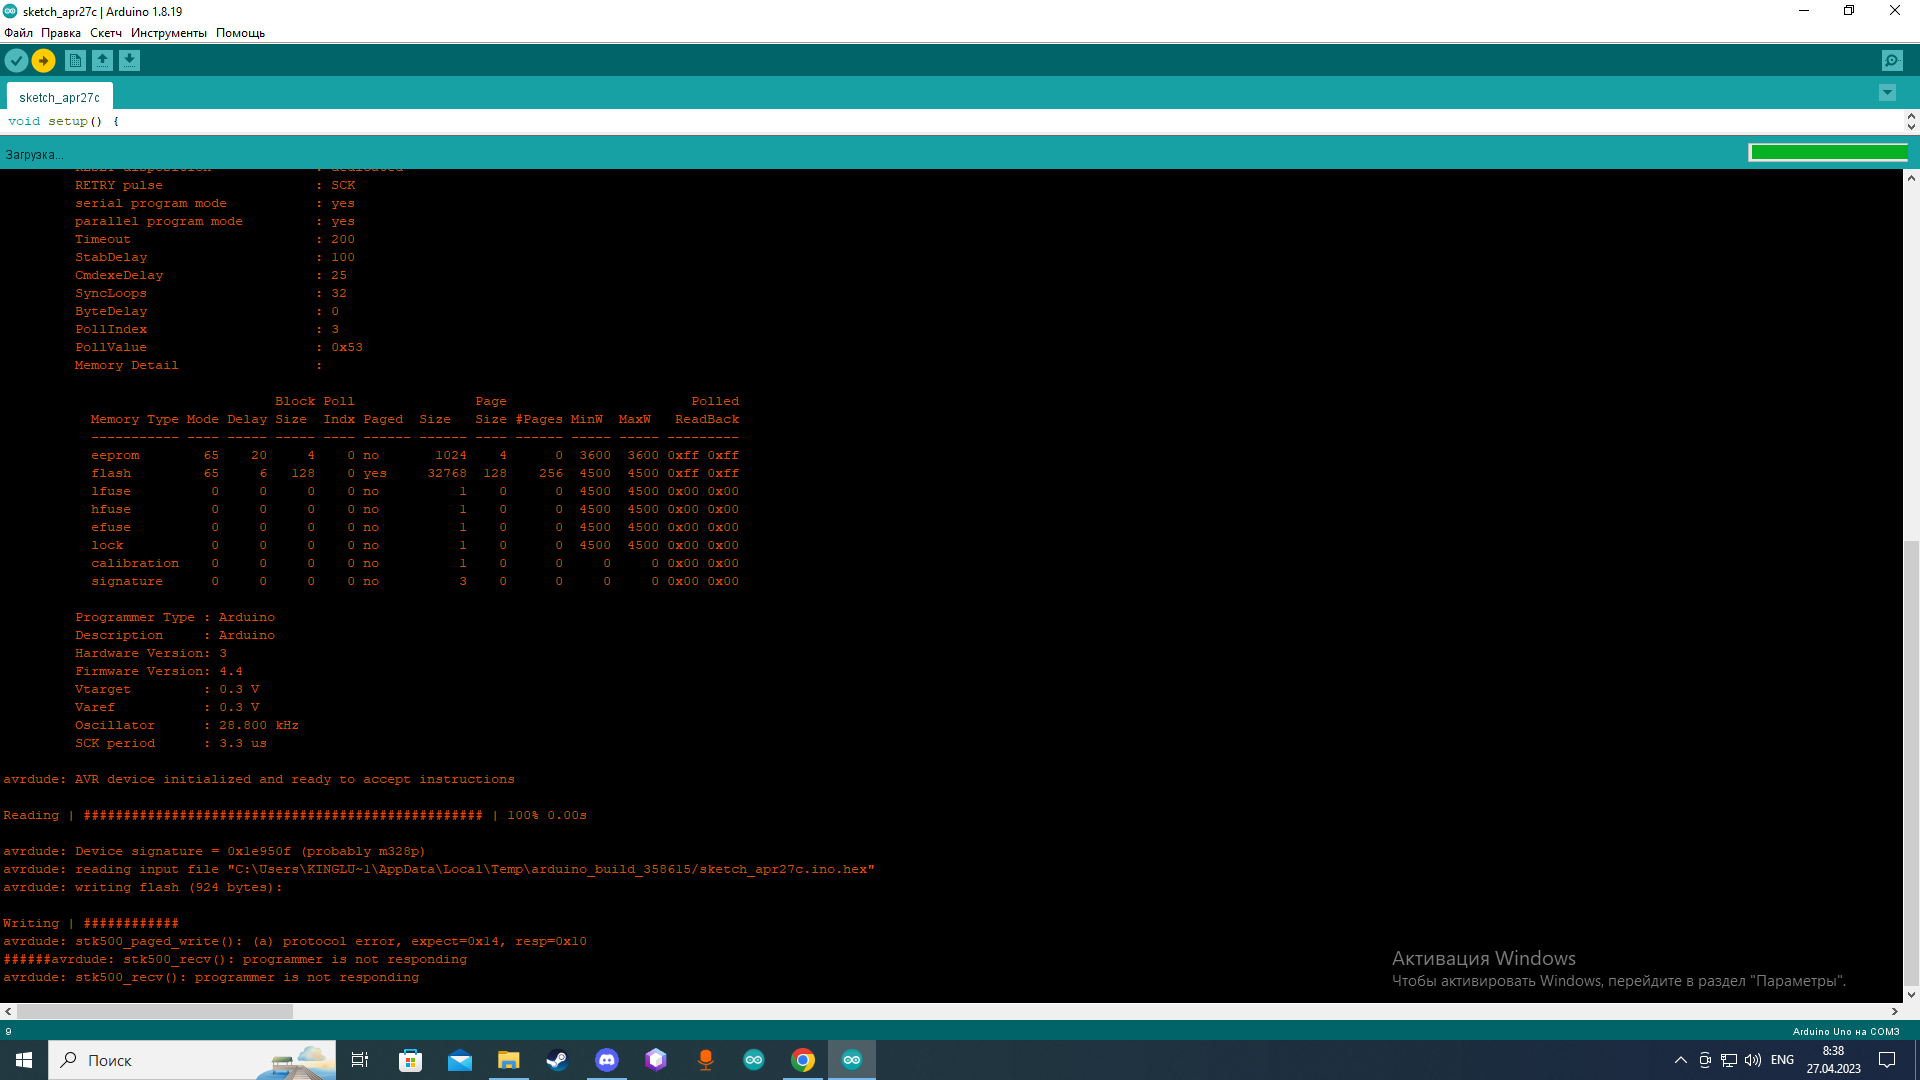
Task: Create a new sketch via toolbar icon
Action: tap(75, 61)
